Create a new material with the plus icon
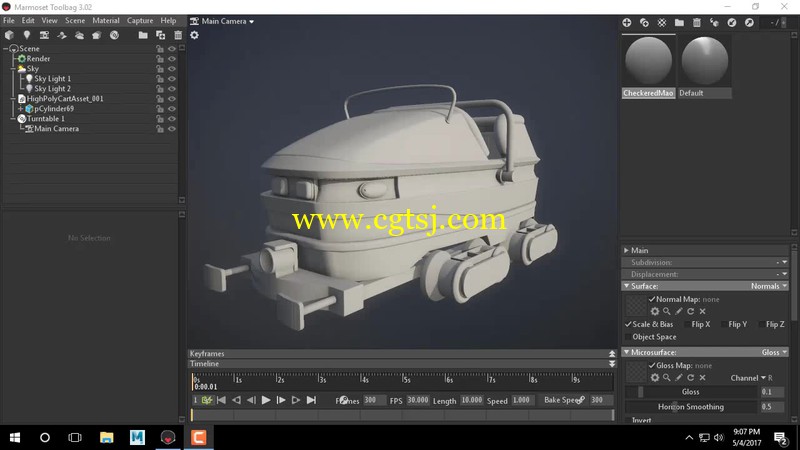The image size is (800, 450). coord(627,22)
